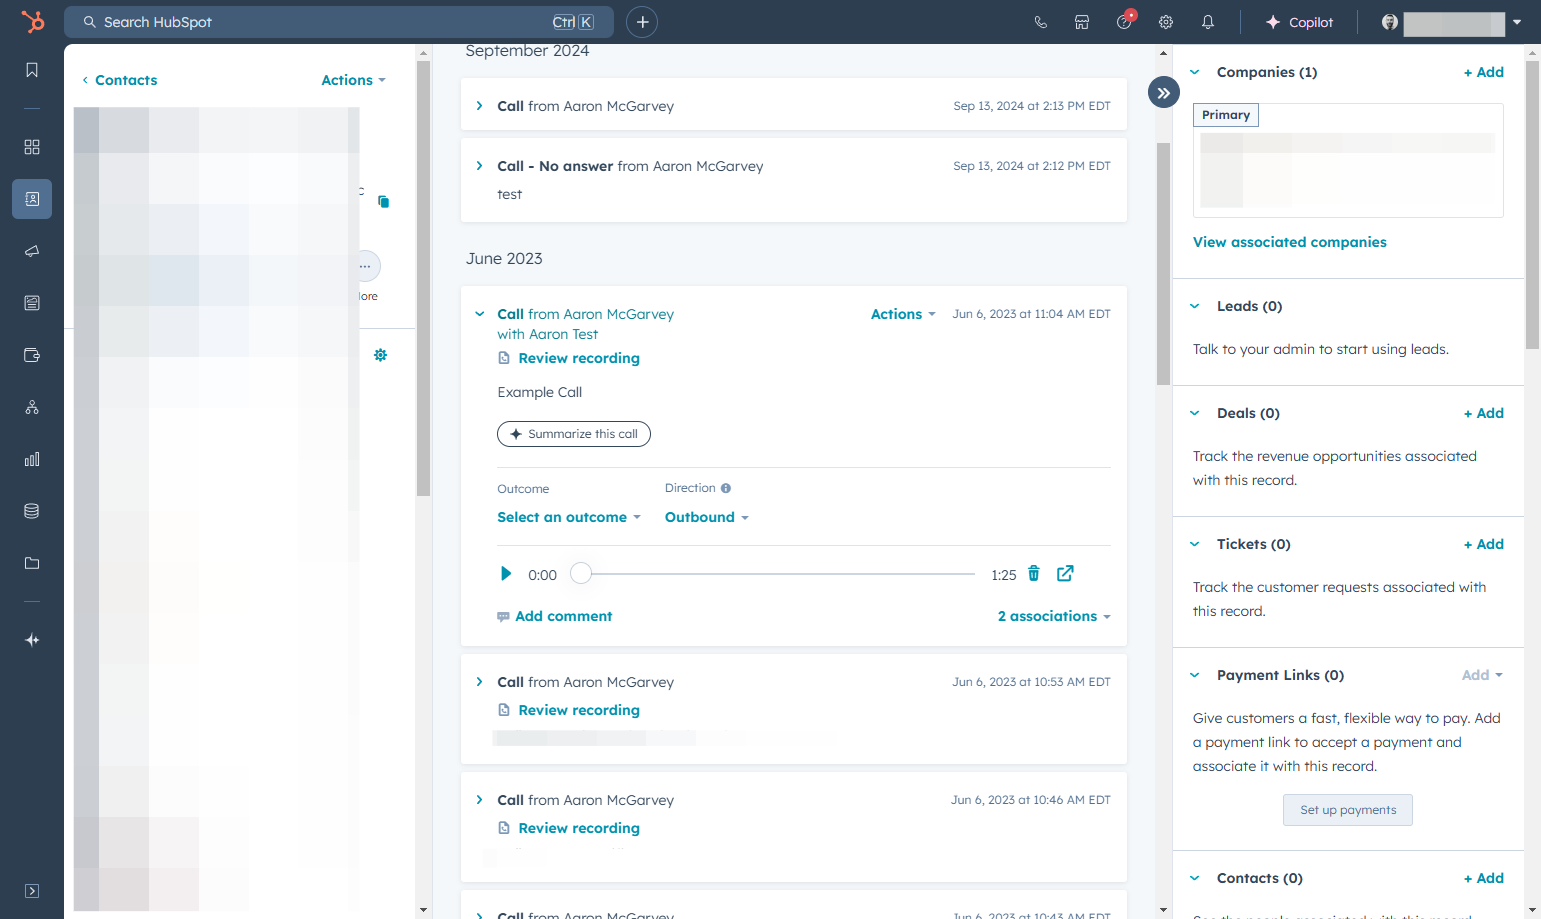This screenshot has height=919, width=1541.
Task: Collapse the Deals (0) section
Action: click(x=1195, y=413)
